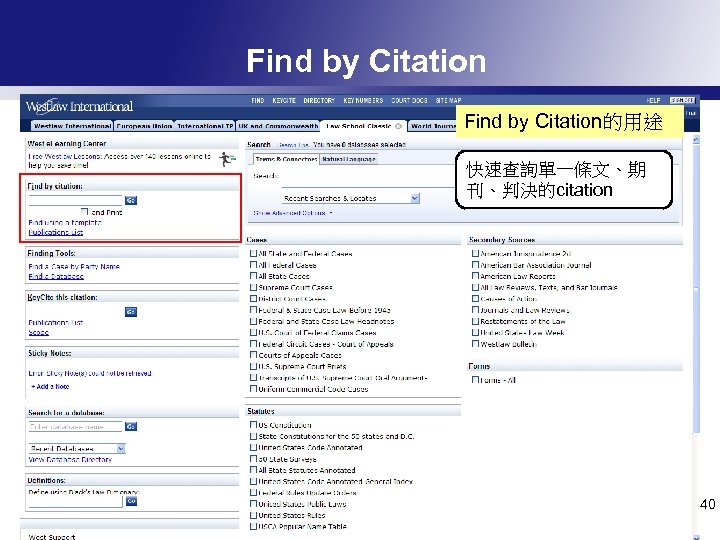
Task: Click the Go button next to the database name field
Action: (x=131, y=427)
